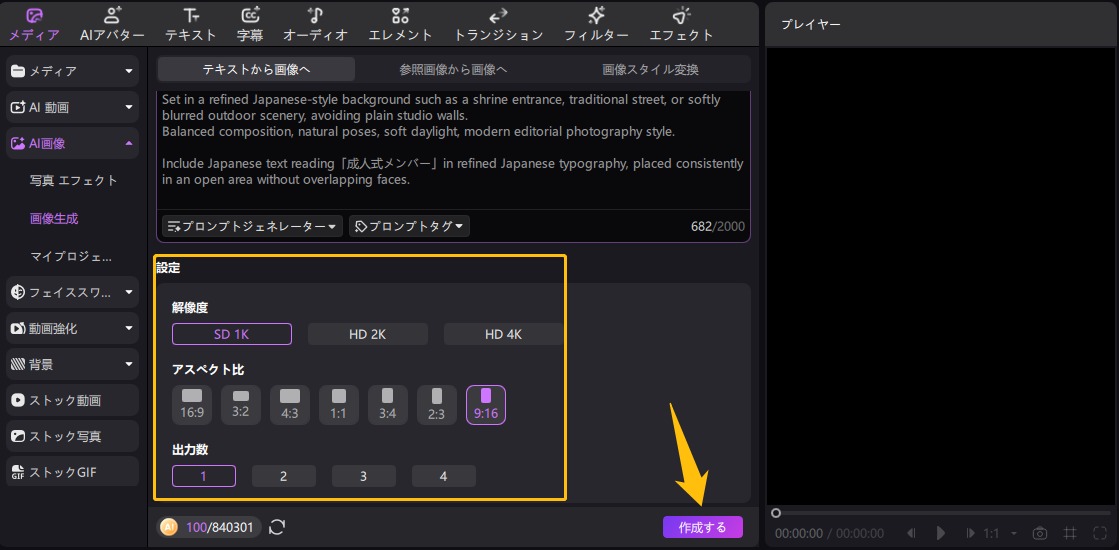This screenshot has height=550, width=1119.
Task: Open the オーディオ toolbar tab
Action: [315, 24]
